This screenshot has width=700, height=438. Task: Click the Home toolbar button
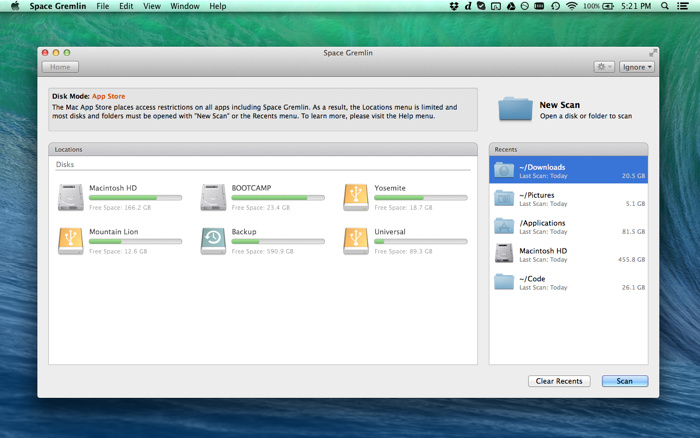60,67
